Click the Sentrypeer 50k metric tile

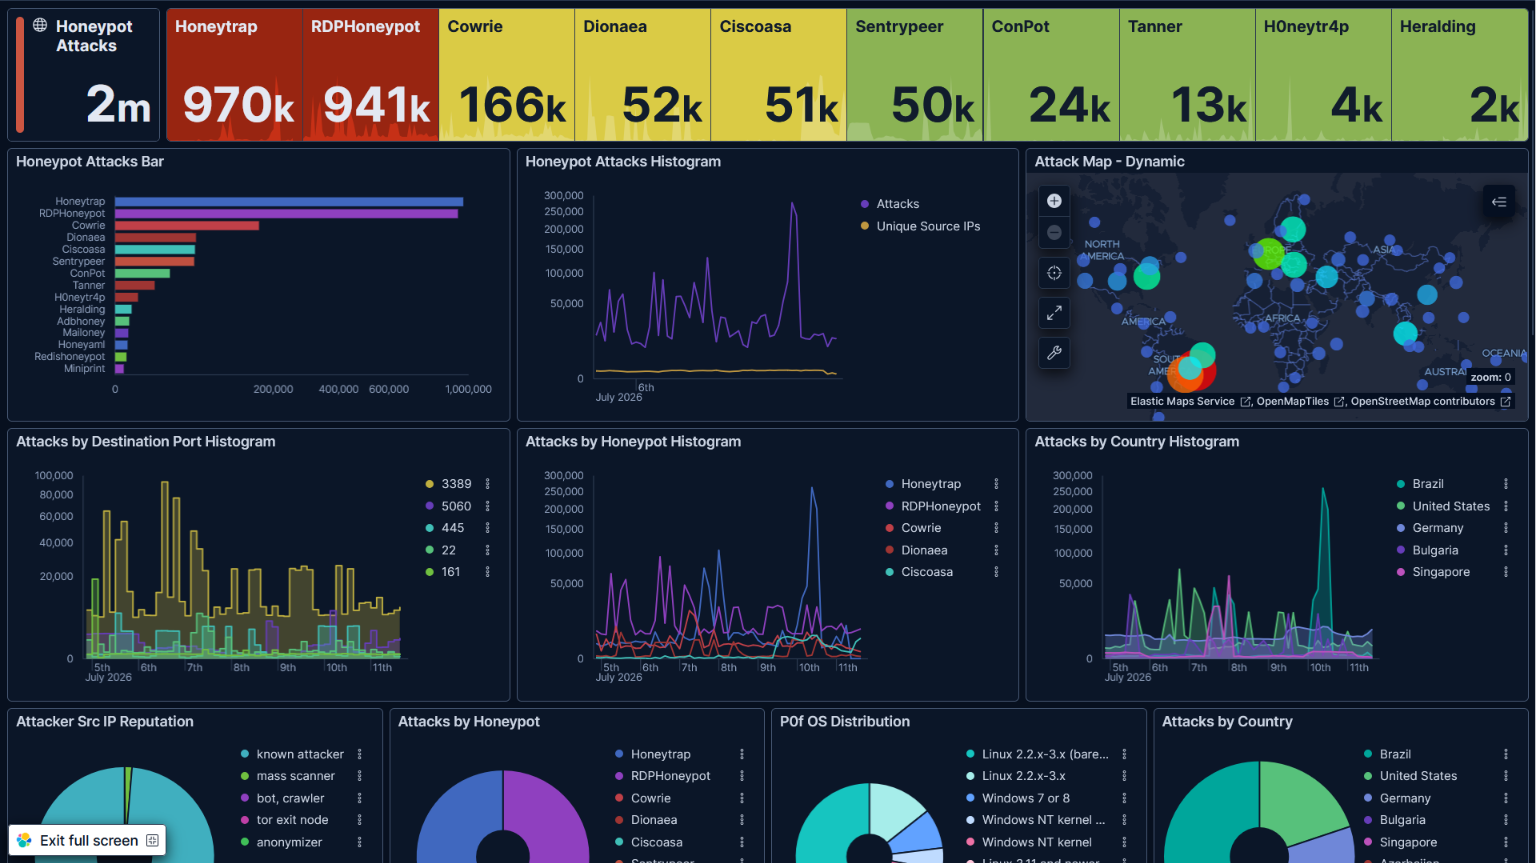(914, 75)
